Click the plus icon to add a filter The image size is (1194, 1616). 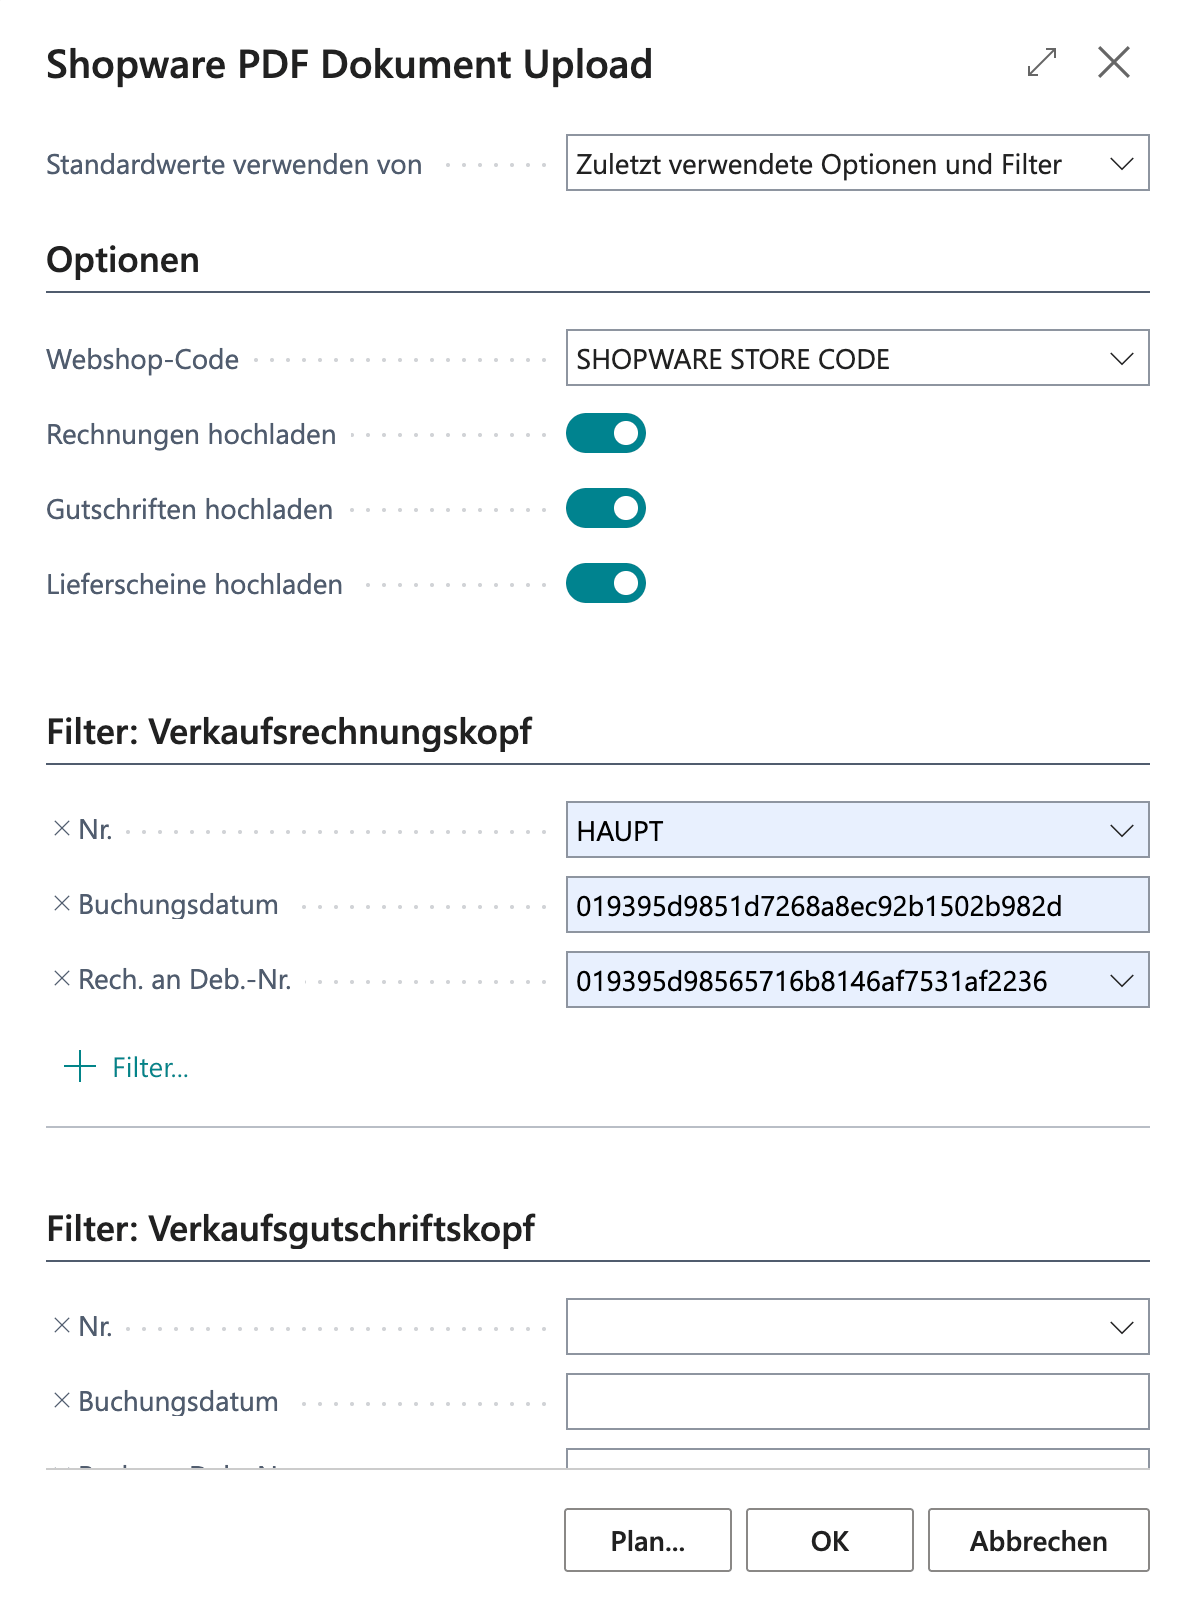tap(80, 1067)
